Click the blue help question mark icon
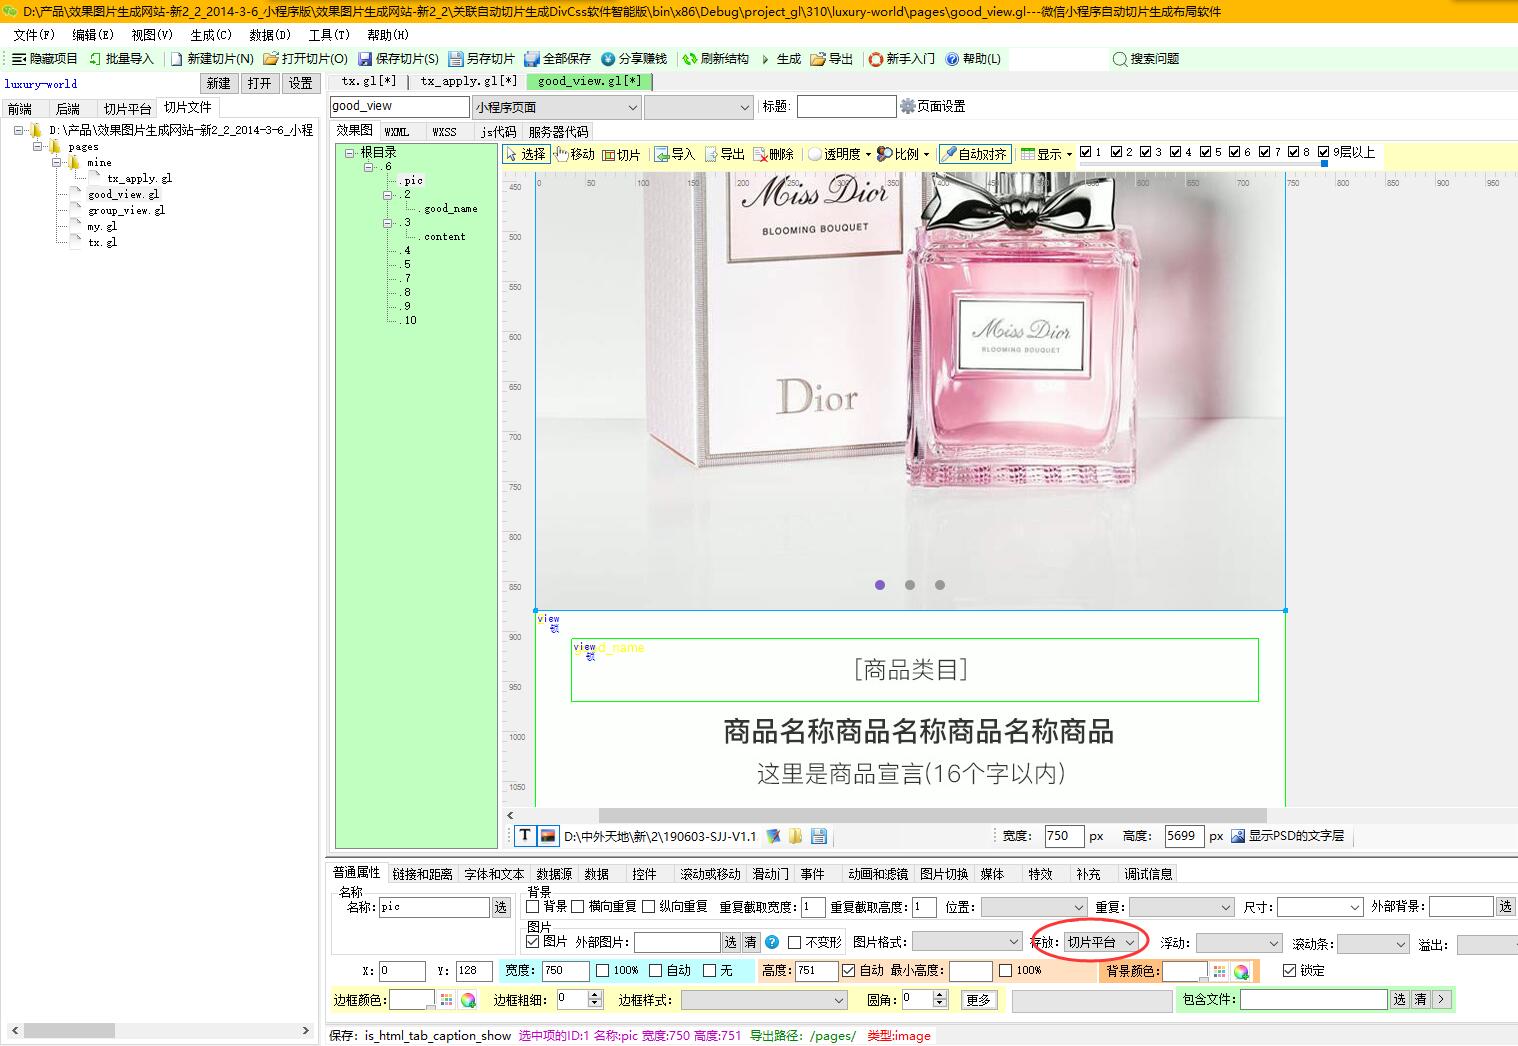This screenshot has height=1046, width=1518. pos(772,942)
